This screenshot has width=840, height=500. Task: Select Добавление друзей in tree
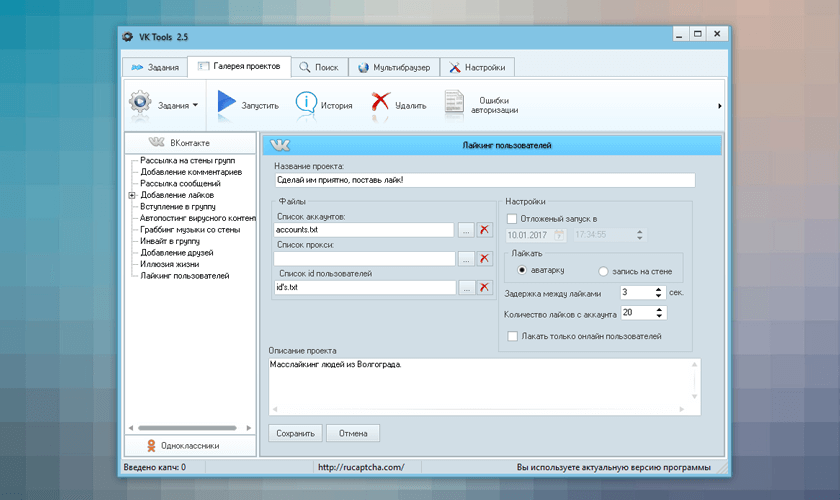[177, 252]
